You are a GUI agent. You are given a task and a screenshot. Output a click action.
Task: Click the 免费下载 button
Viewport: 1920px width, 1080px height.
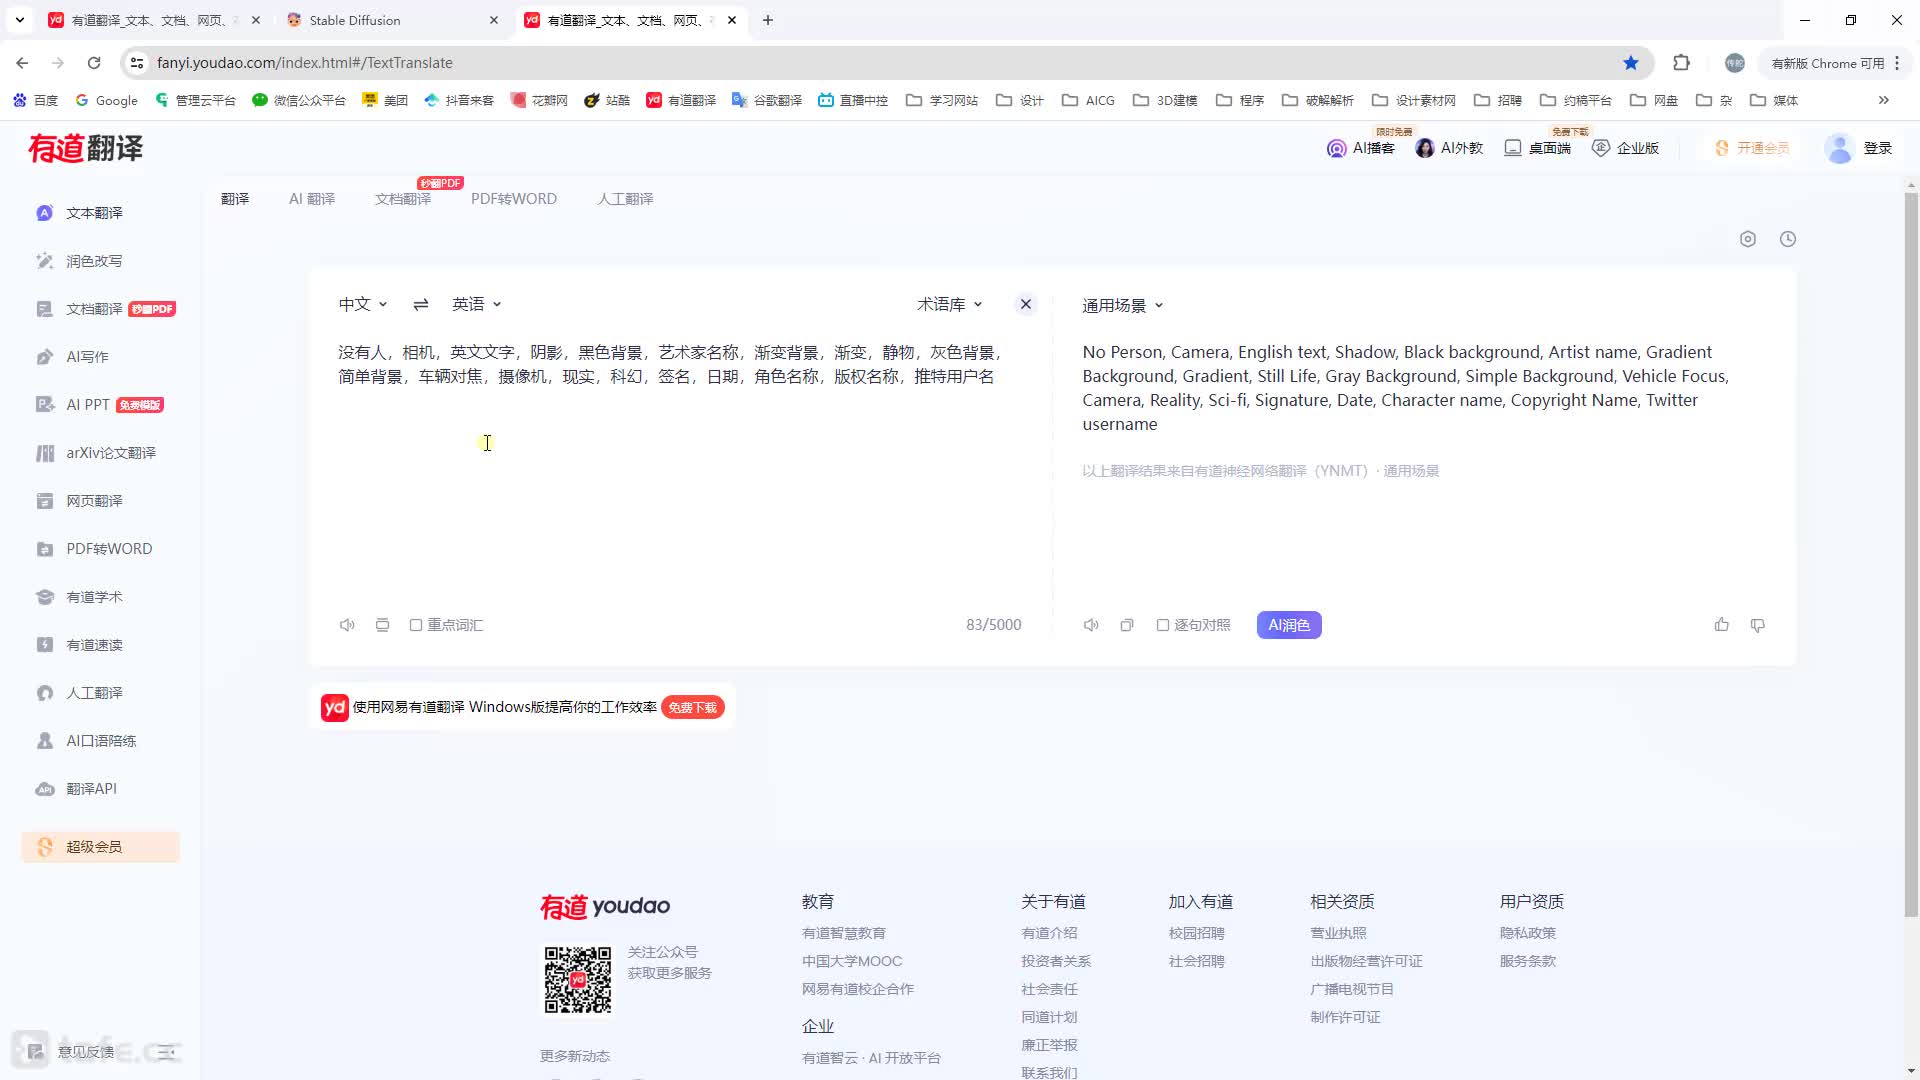point(692,708)
